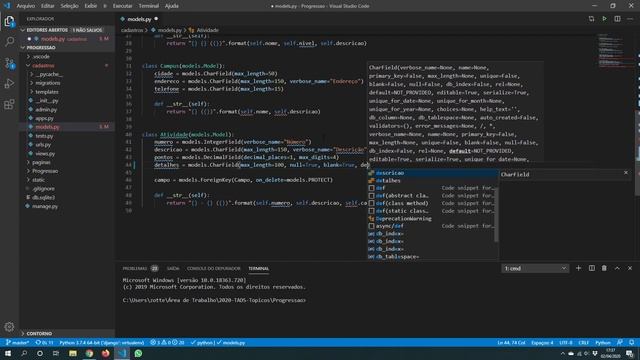Open Chrome from the taskbar
640x360 pixels.
tap(89, 353)
